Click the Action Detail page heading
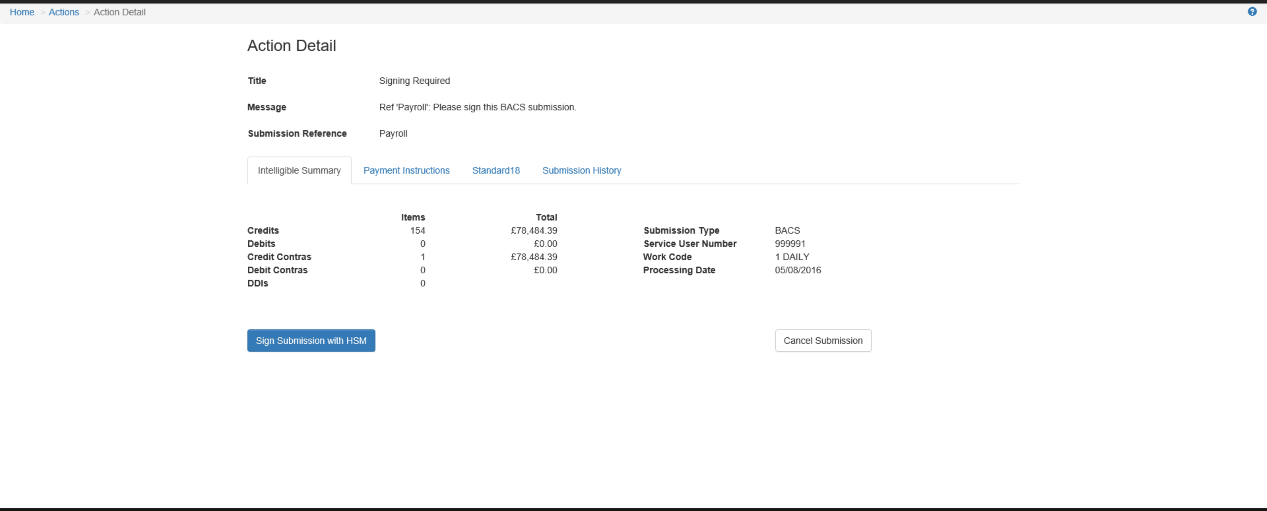The height and width of the screenshot is (511, 1267). [292, 46]
